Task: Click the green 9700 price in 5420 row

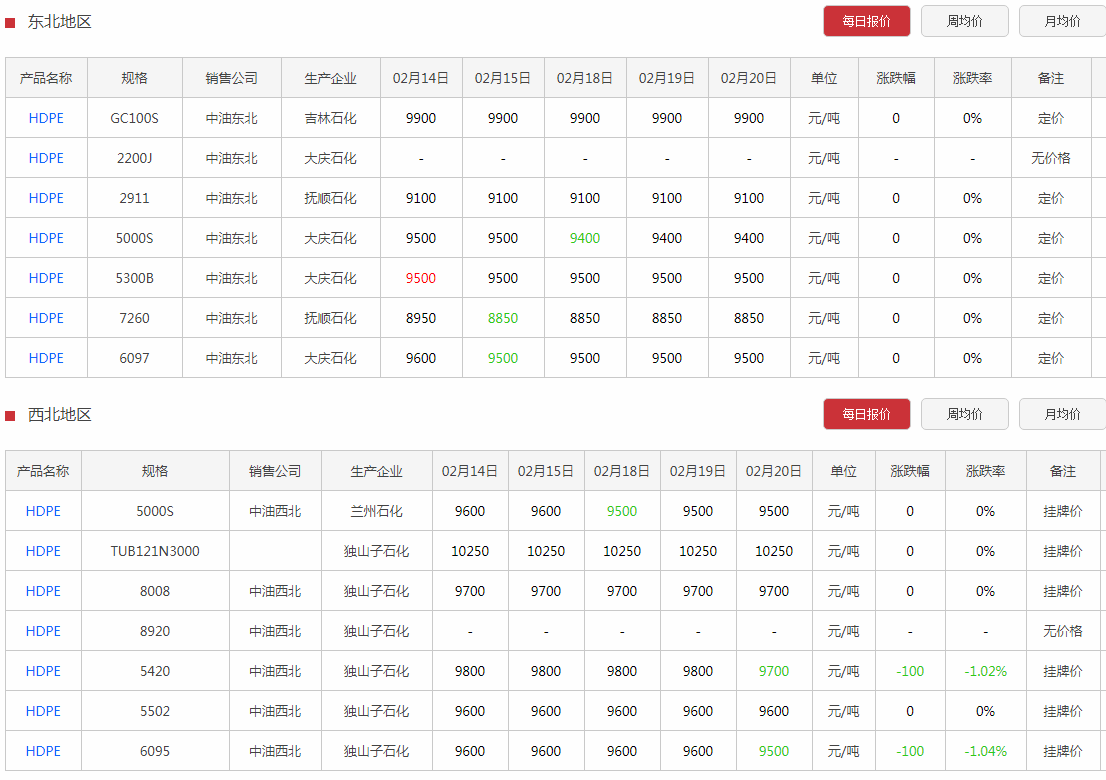Action: click(x=774, y=671)
